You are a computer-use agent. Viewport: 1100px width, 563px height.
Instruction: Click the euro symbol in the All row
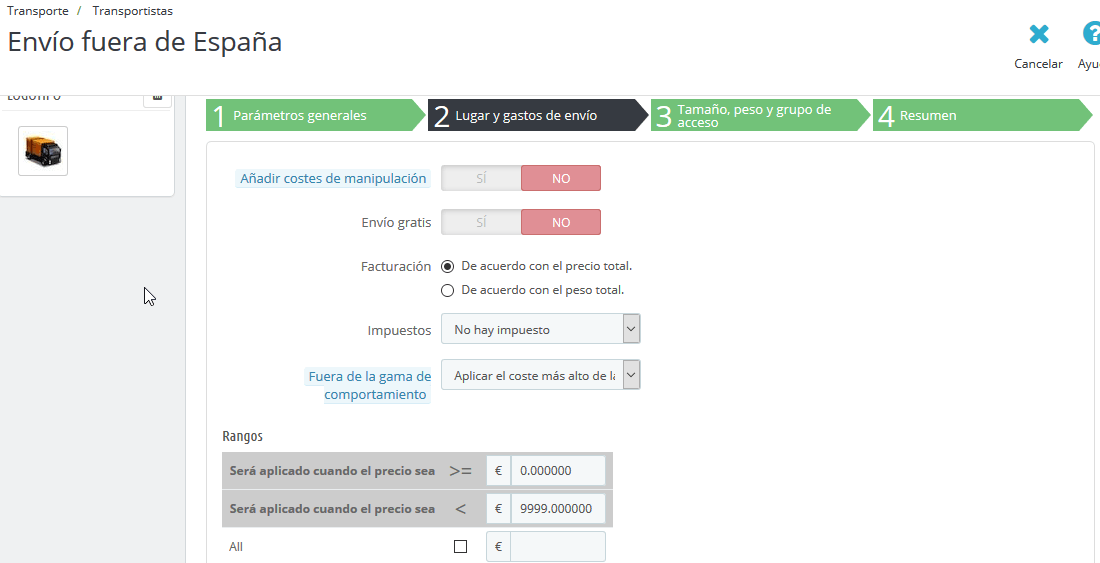498,546
